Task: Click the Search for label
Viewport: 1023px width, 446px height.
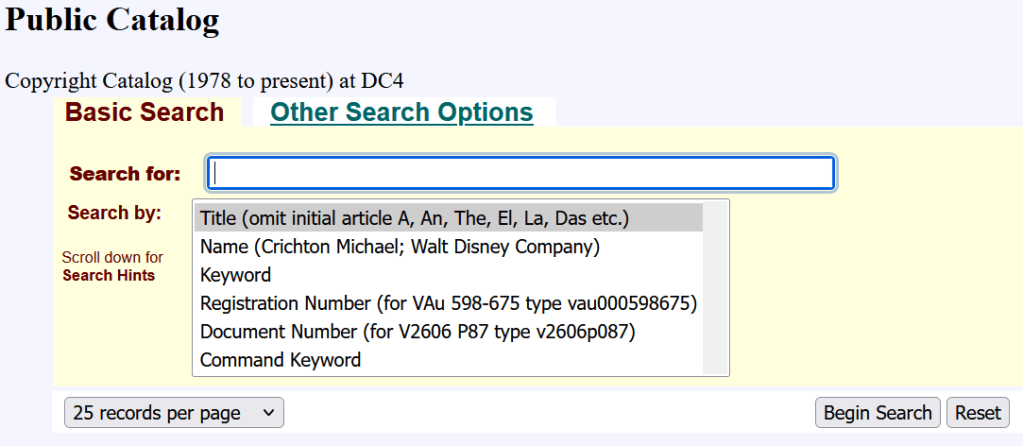Action: pos(125,174)
